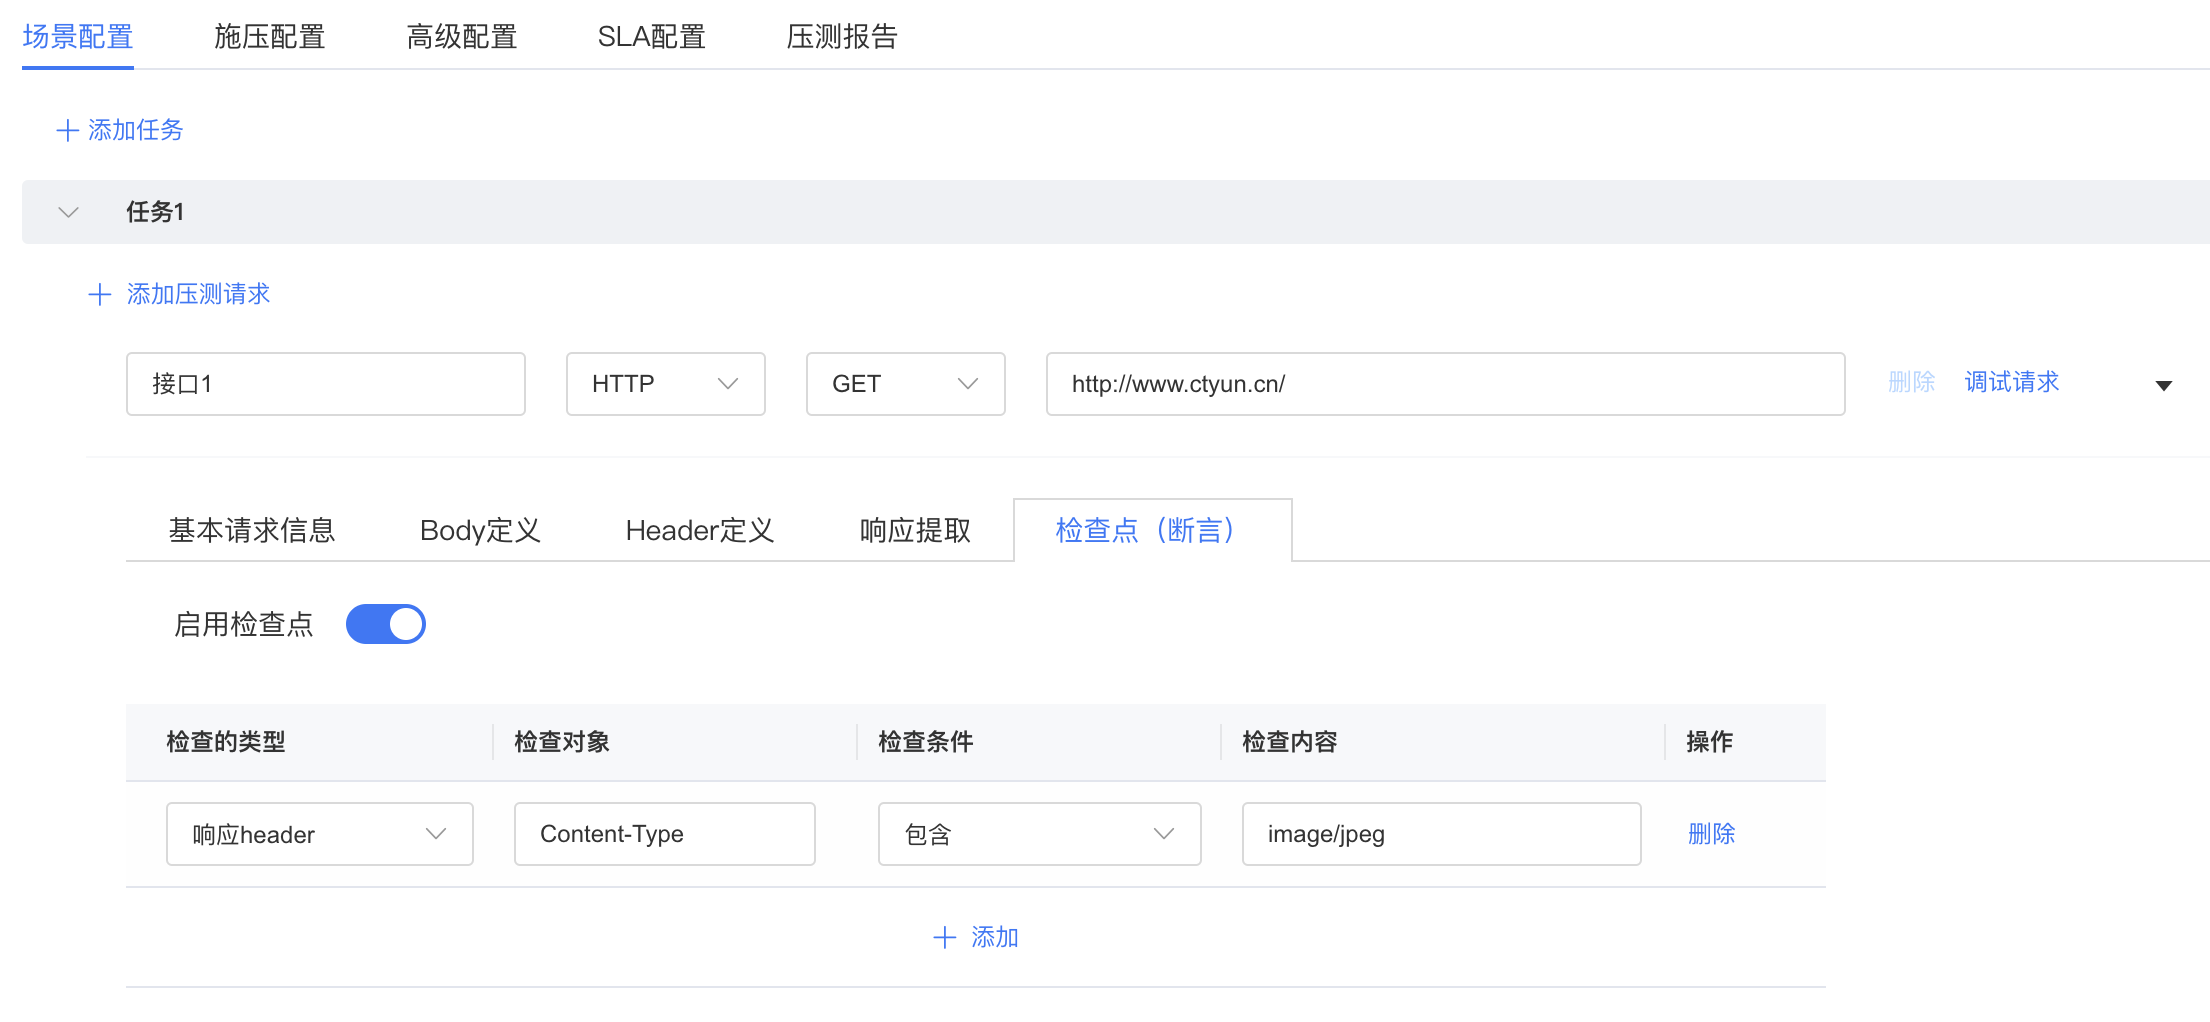Click the URL field containing http://www.ctyun.cn/
The height and width of the screenshot is (1022, 2210).
point(1445,384)
